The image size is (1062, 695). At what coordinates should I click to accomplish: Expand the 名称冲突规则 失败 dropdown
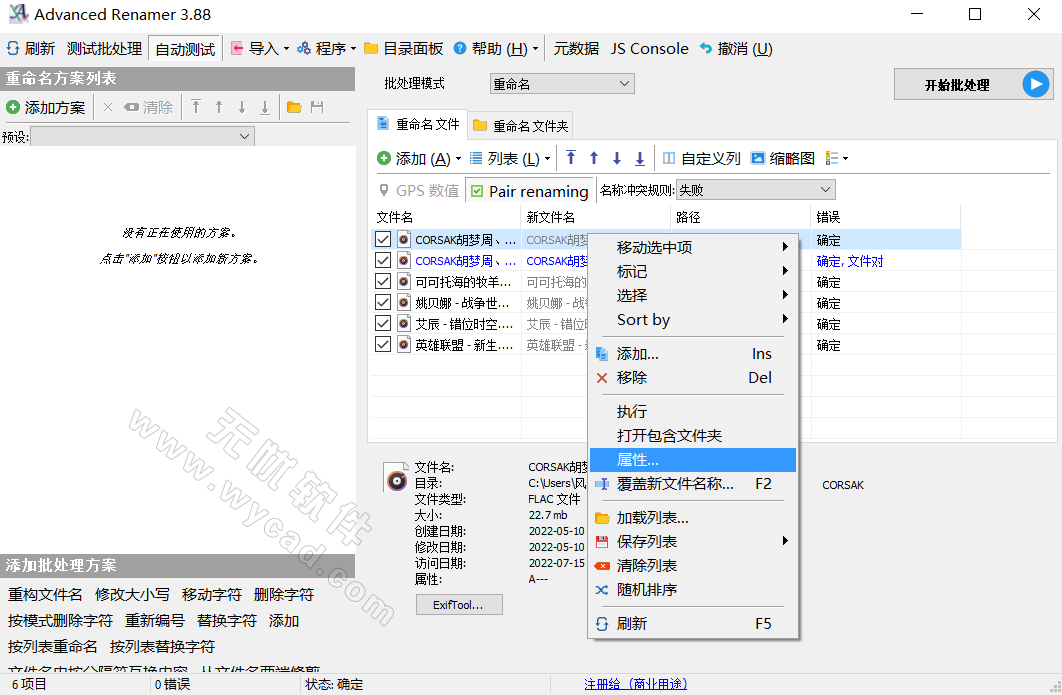tap(755, 190)
